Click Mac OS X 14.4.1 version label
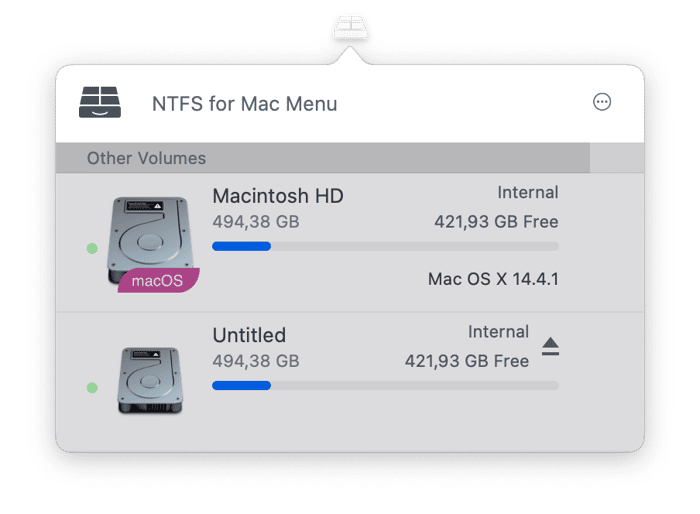 pyautogui.click(x=493, y=279)
